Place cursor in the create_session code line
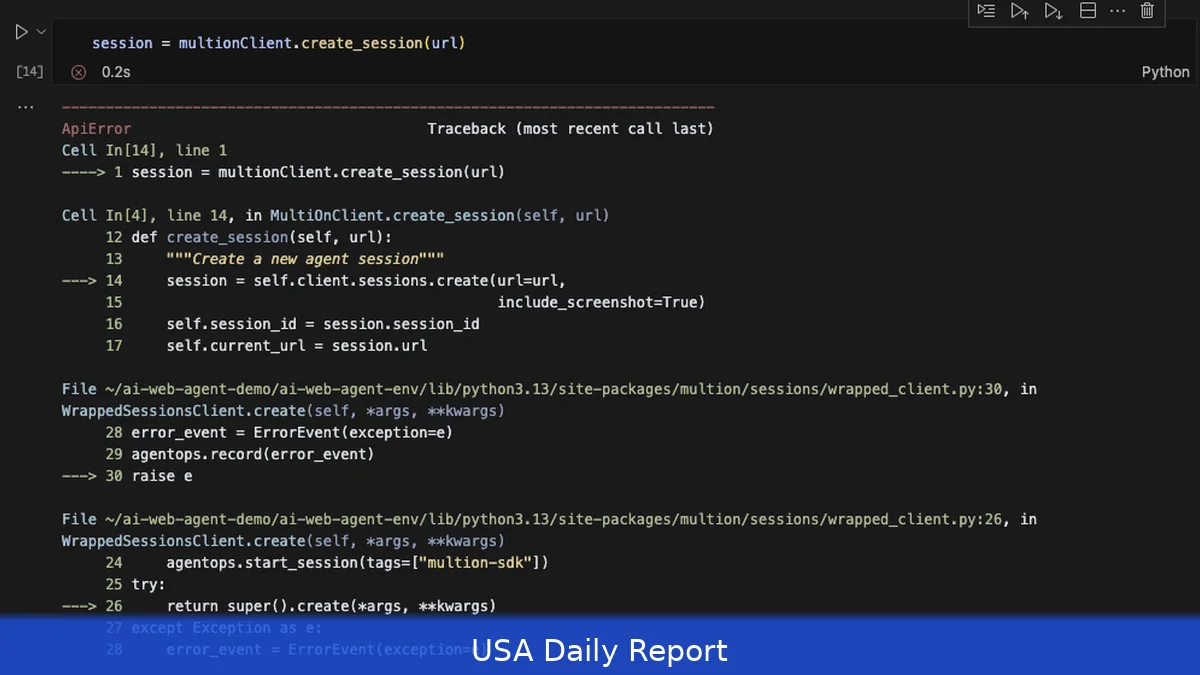 point(277,42)
